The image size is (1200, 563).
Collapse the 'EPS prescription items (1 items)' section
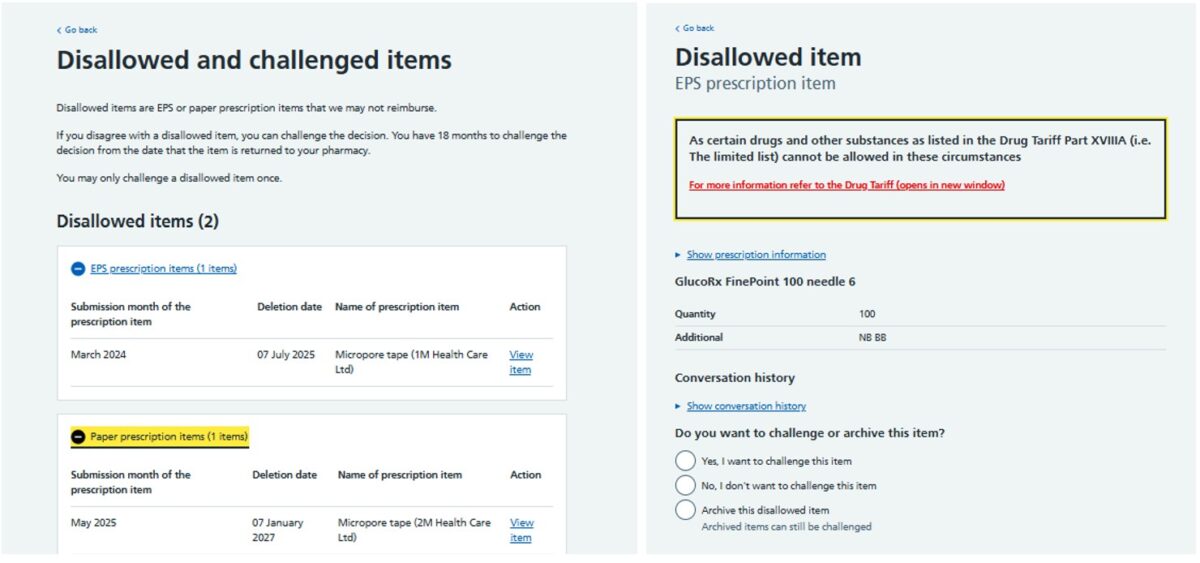(163, 269)
